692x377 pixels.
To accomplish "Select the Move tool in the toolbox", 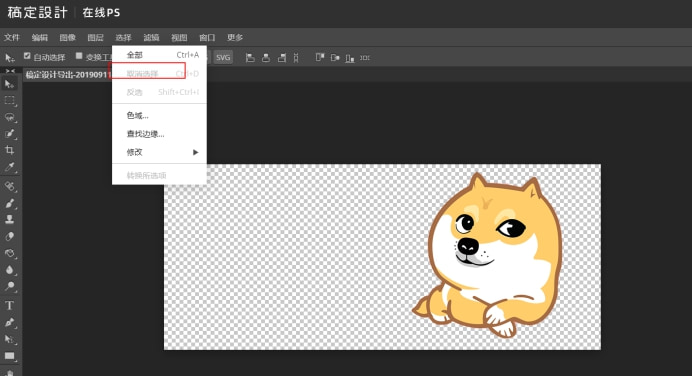I will pyautogui.click(x=9, y=84).
